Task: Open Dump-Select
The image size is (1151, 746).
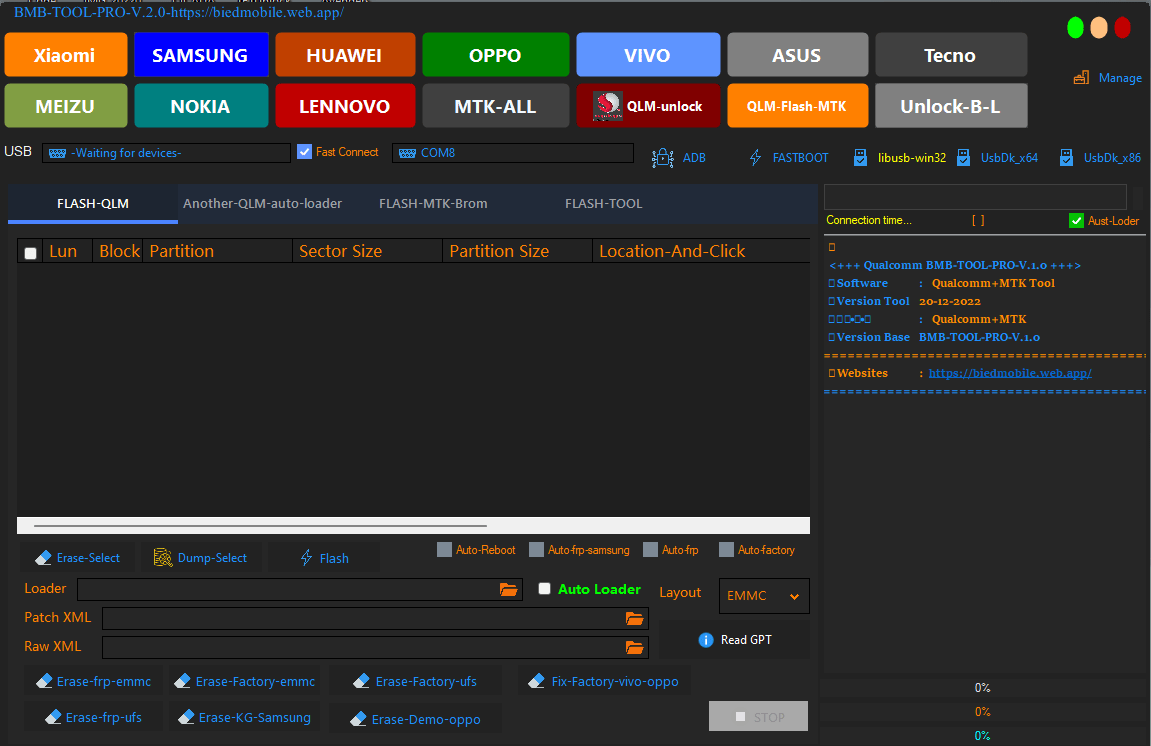Action: coord(201,557)
